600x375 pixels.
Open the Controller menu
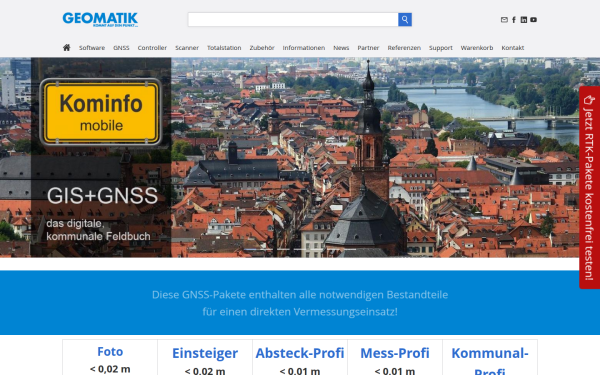coord(152,48)
